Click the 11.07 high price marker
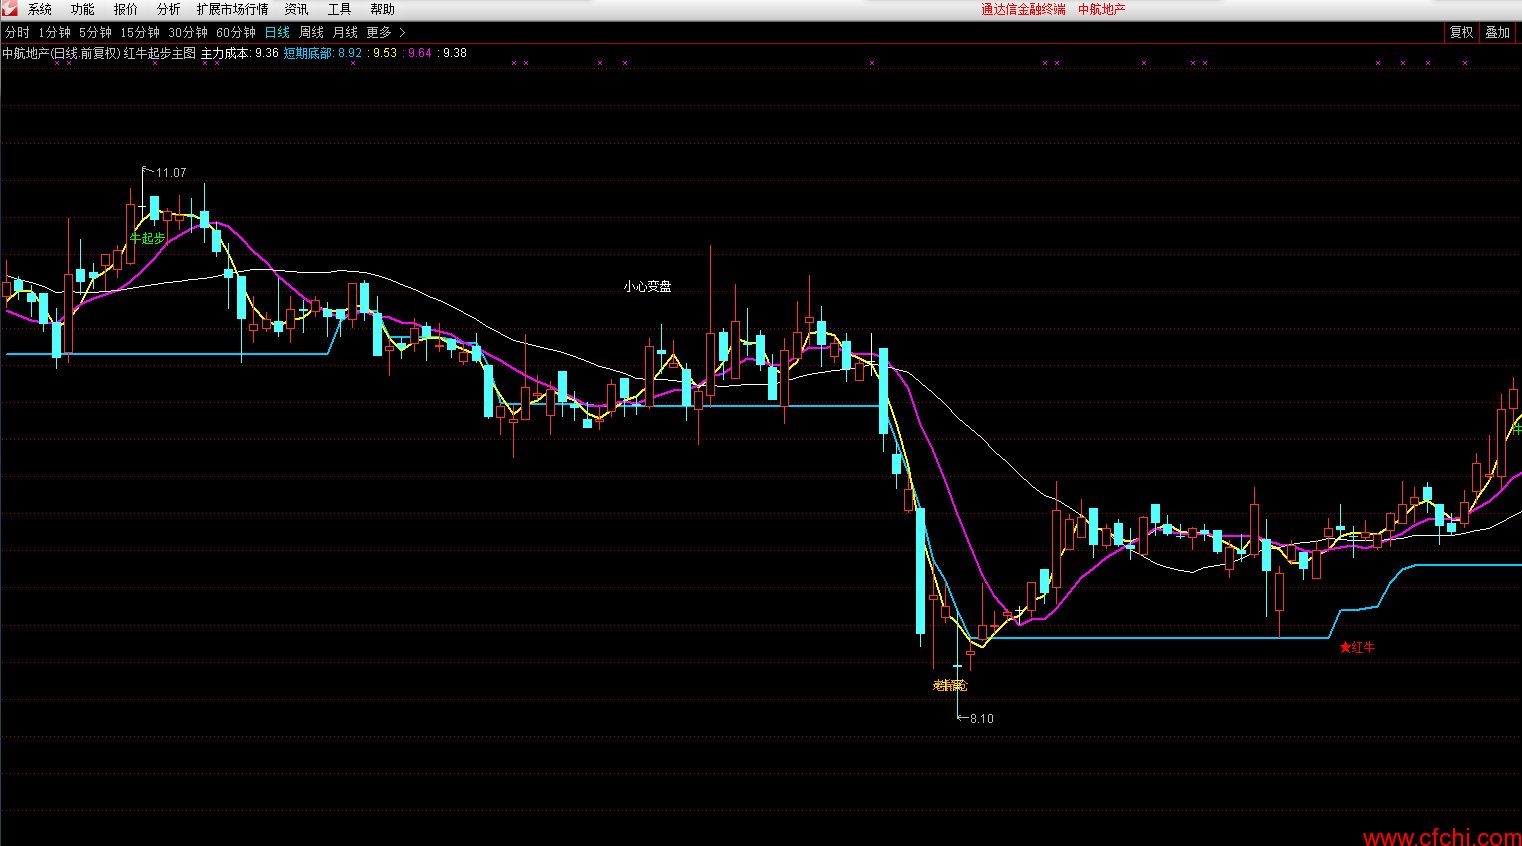 click(170, 173)
